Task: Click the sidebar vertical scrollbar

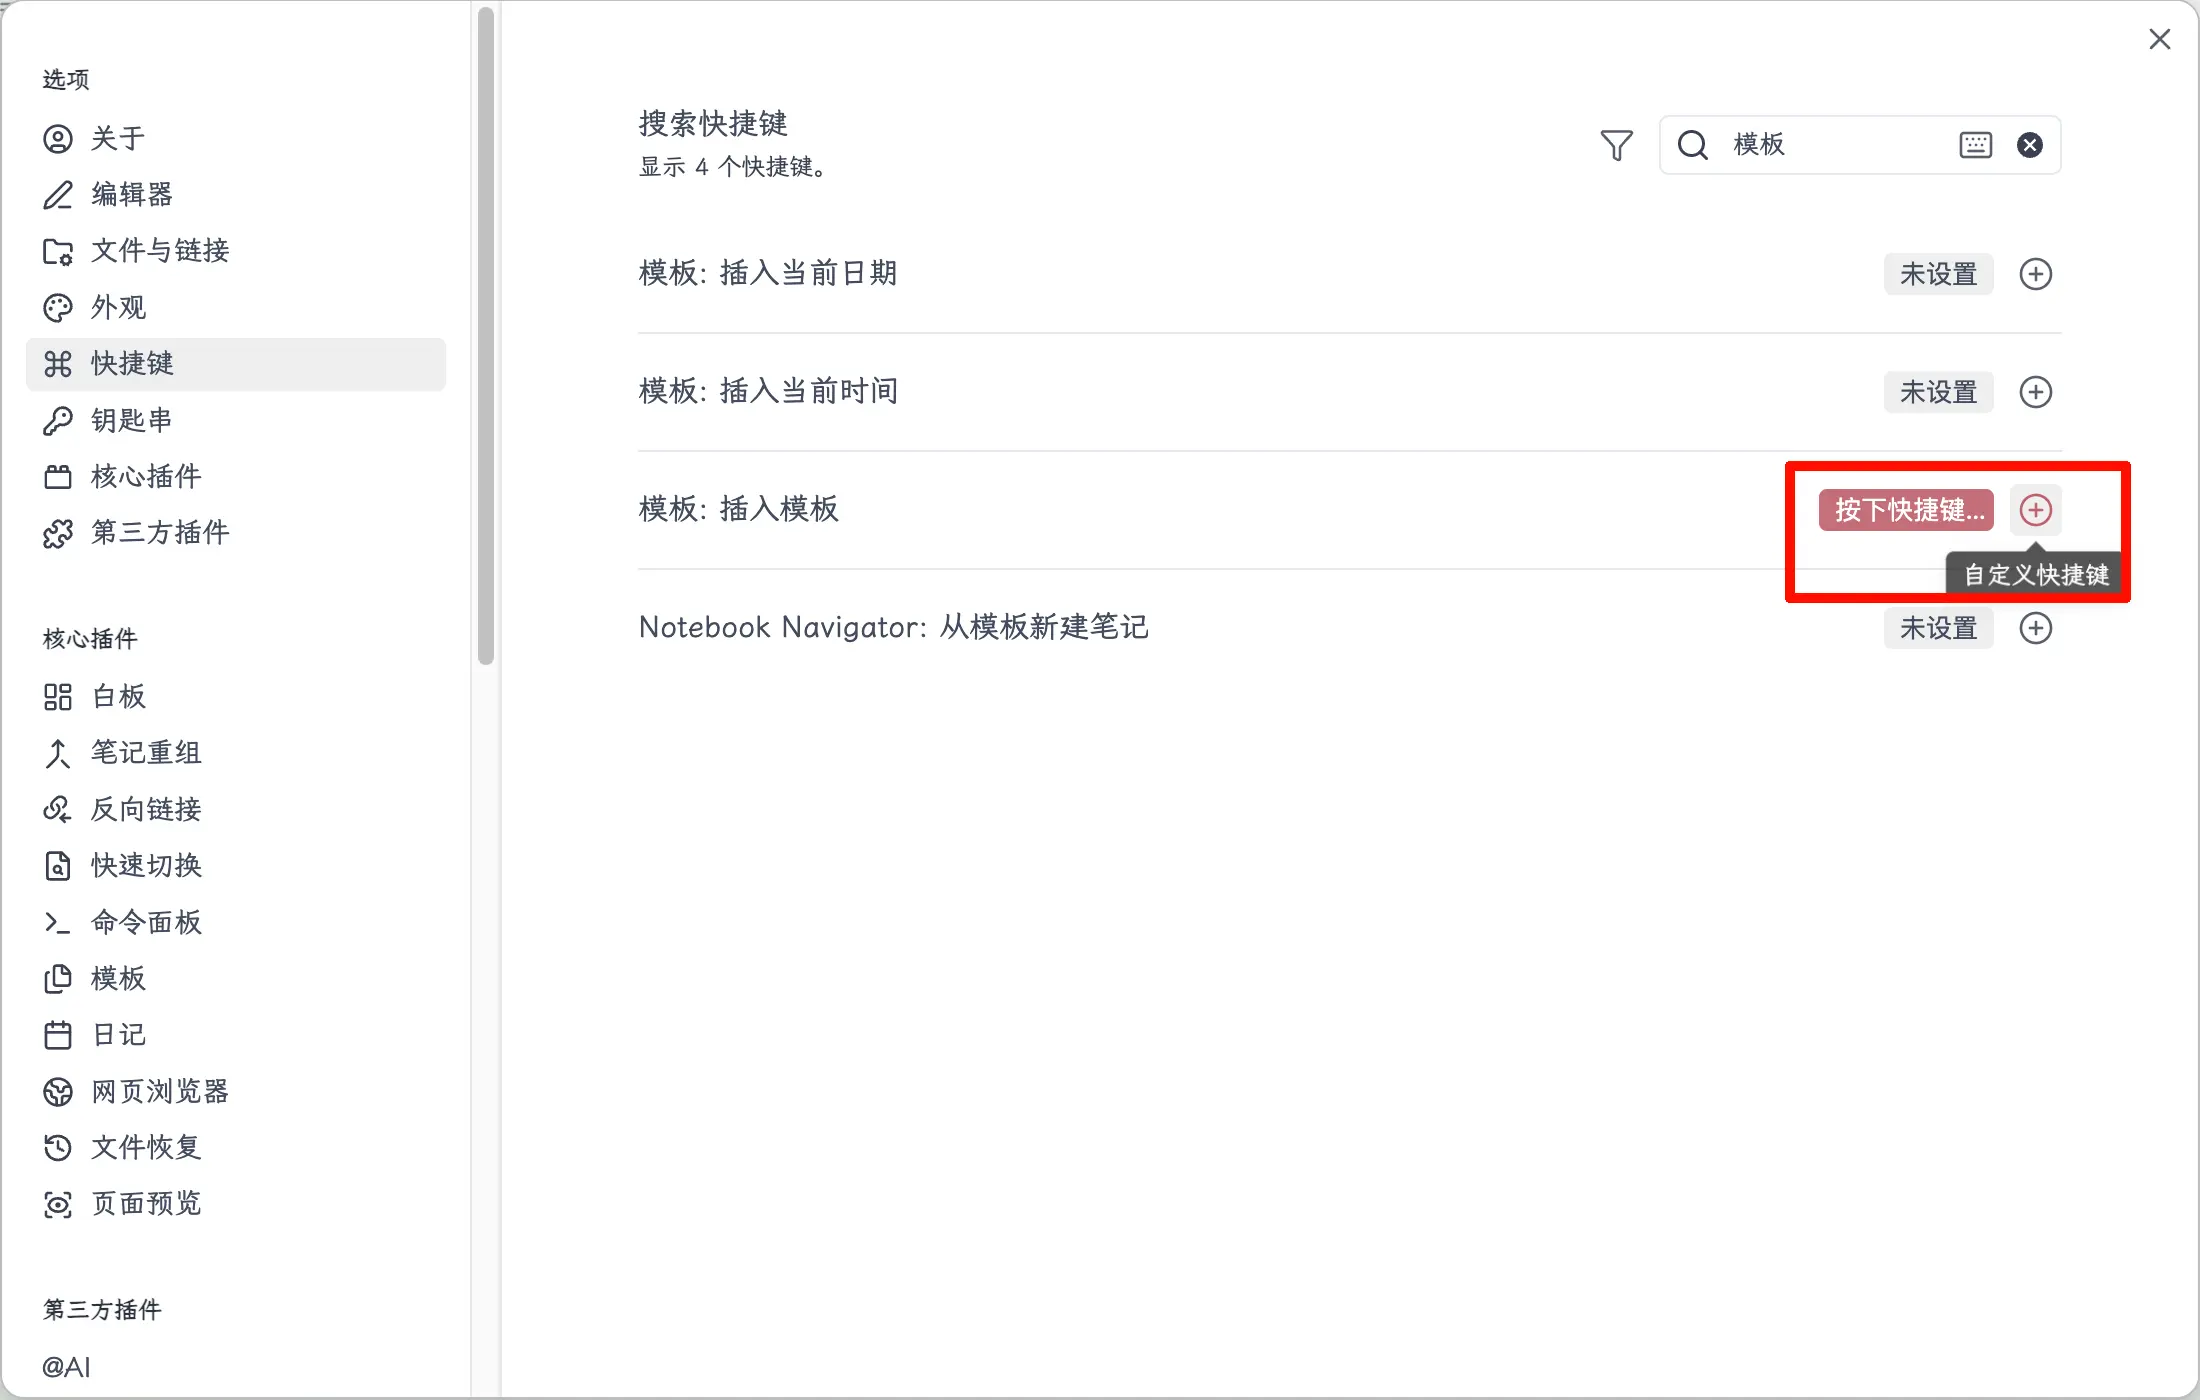Action: click(x=486, y=335)
